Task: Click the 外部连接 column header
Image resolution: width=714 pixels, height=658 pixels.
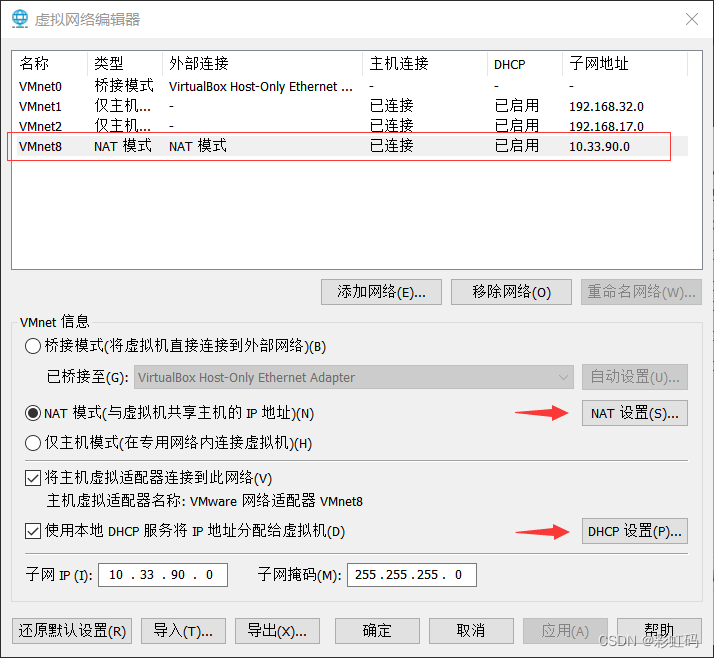Action: [x=263, y=64]
